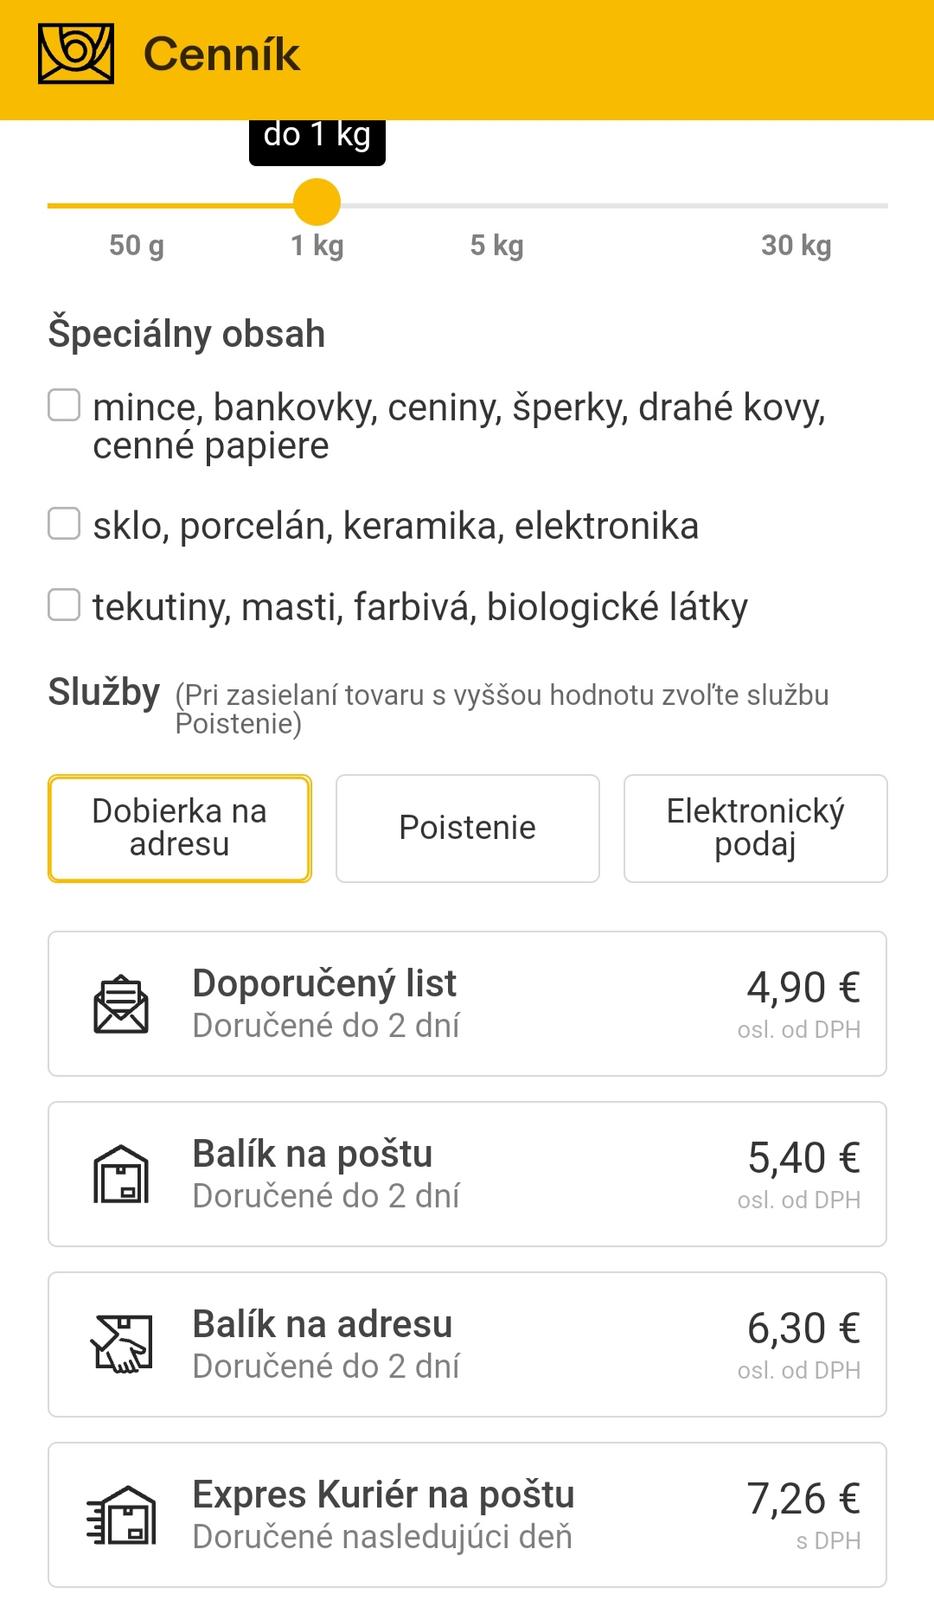Choose Balík na adresu for 6,30 €
Image resolution: width=934 pixels, height=1600 pixels.
[x=467, y=1344]
